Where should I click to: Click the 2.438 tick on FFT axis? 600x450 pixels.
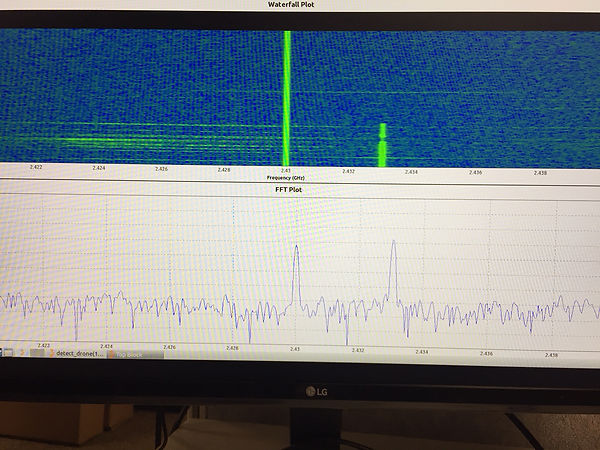[x=551, y=355]
